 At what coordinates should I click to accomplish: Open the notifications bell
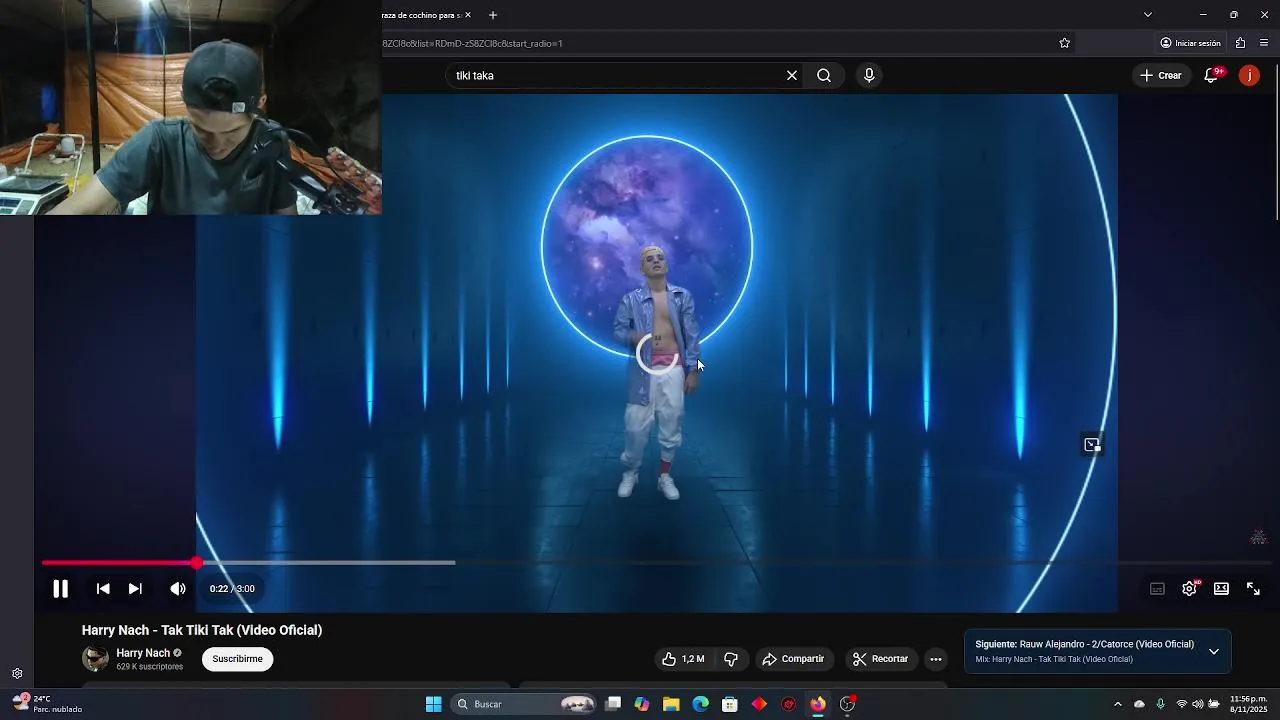1211,75
